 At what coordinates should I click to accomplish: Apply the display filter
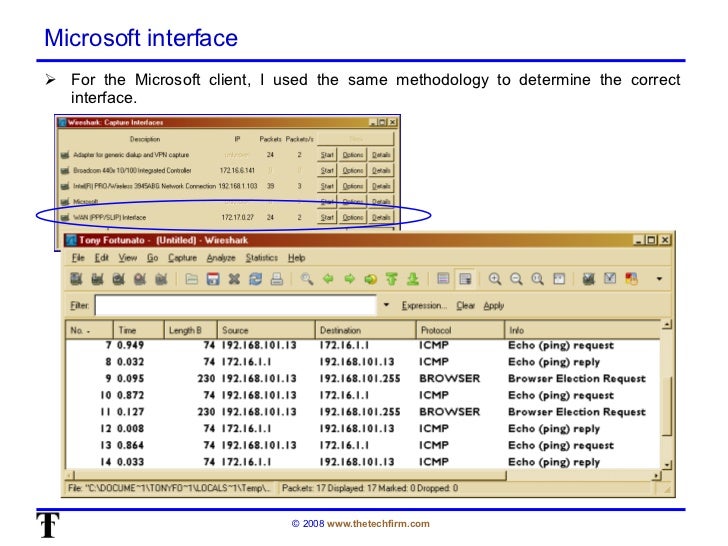coord(494,306)
